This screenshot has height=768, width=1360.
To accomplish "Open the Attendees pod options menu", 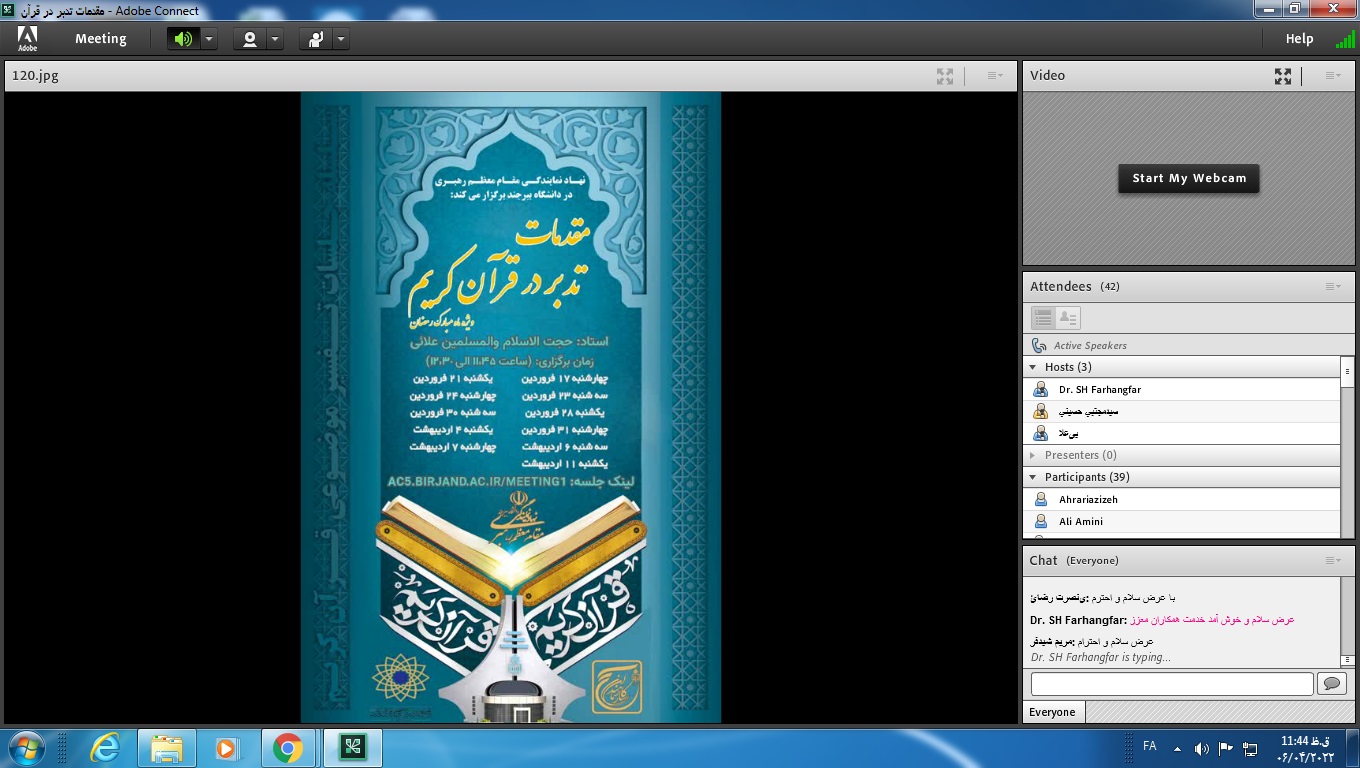I will click(x=1333, y=287).
